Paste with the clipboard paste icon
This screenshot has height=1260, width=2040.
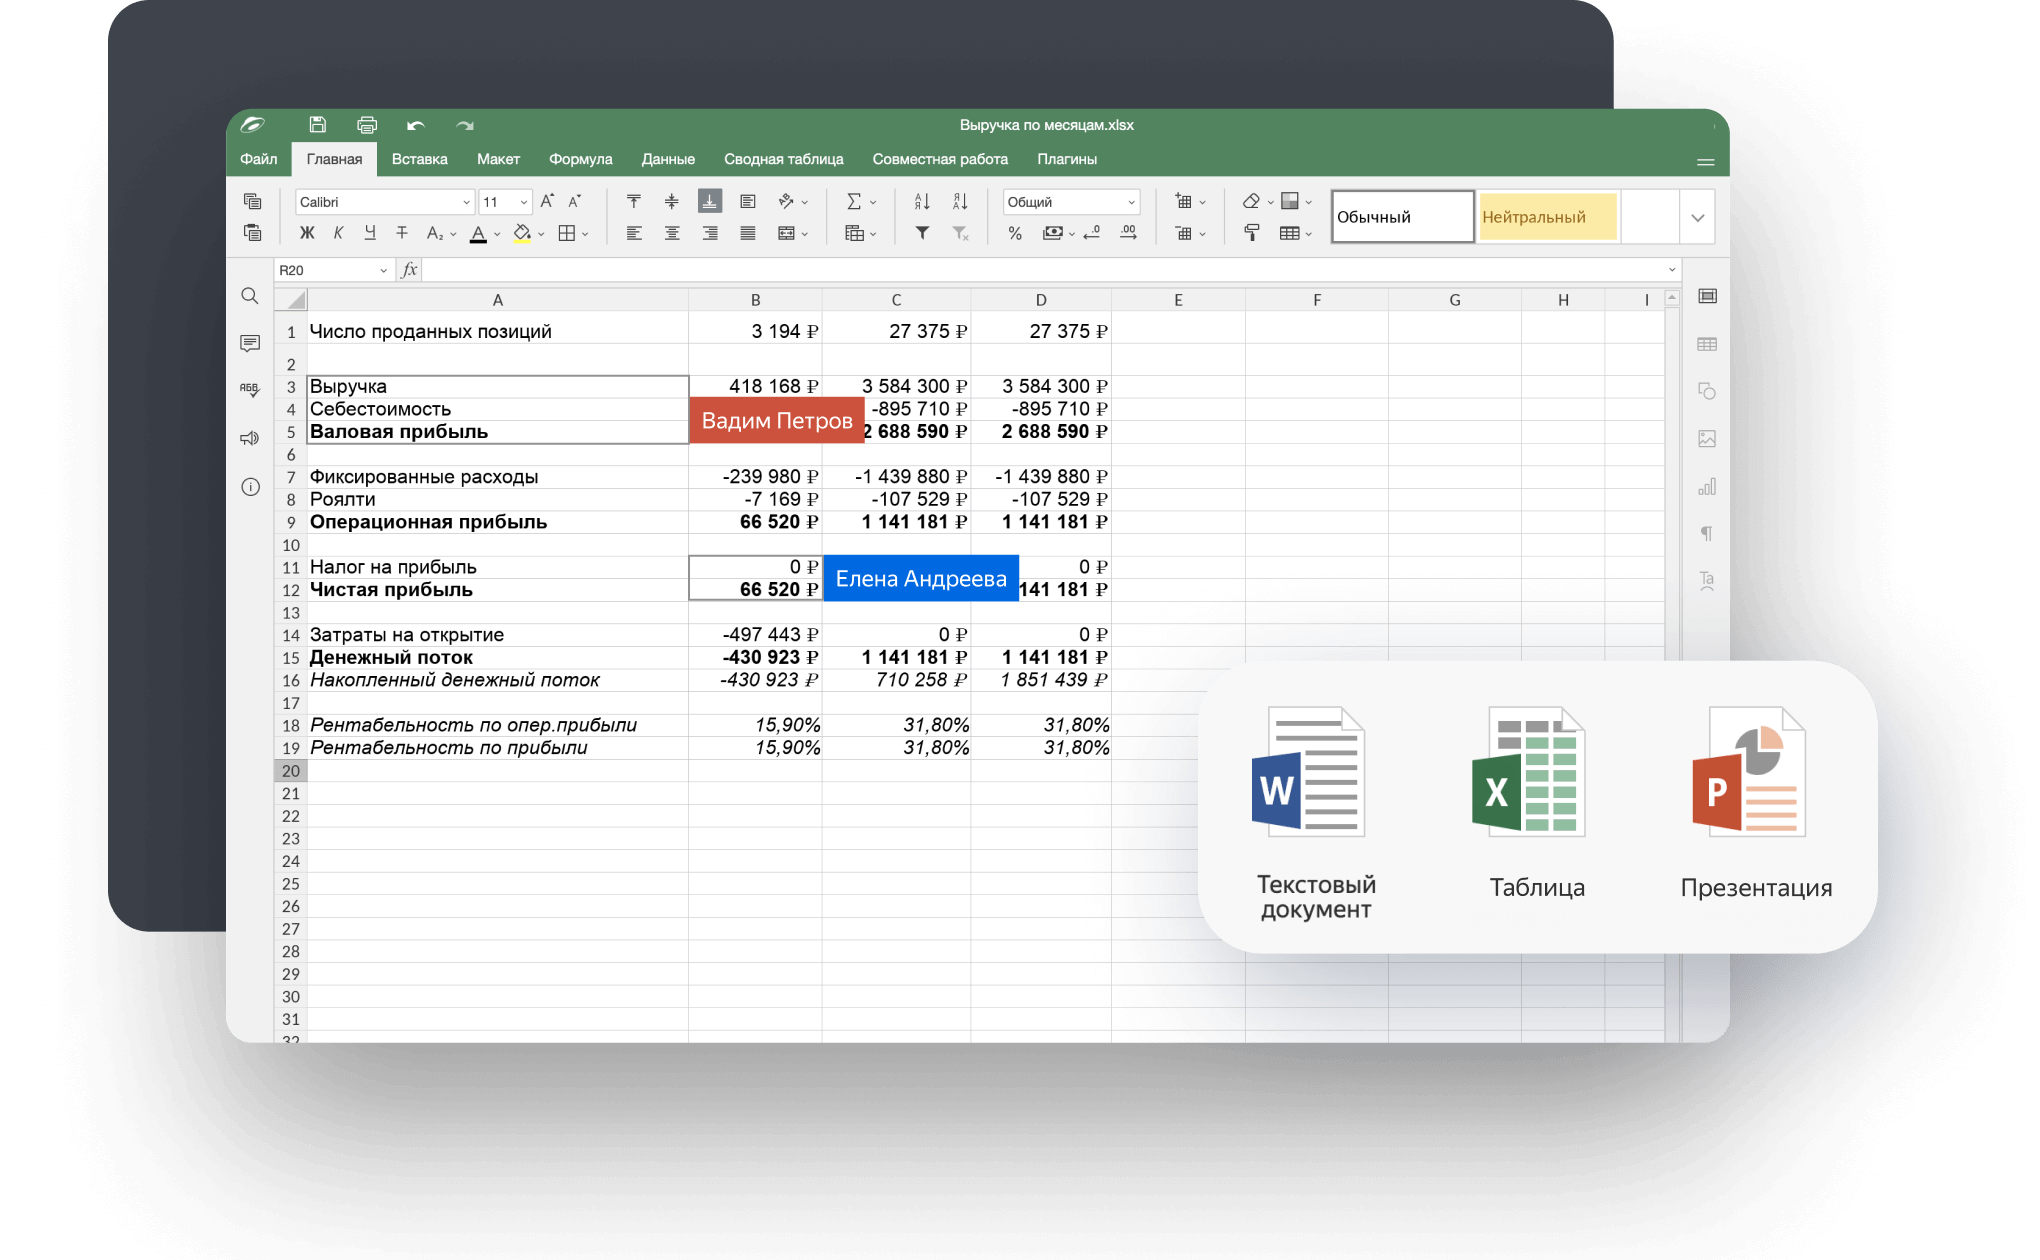click(252, 233)
